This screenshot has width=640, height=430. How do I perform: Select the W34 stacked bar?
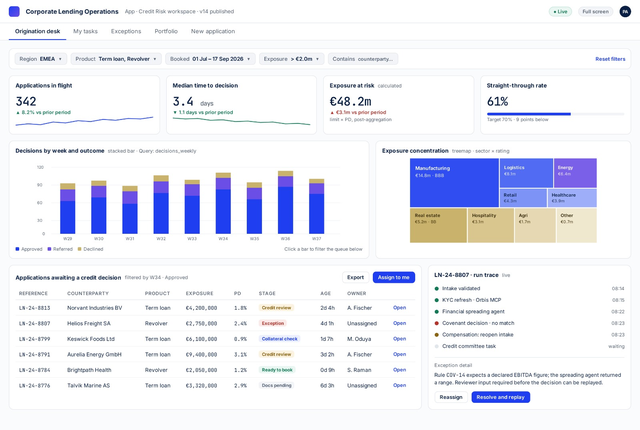pyautogui.click(x=223, y=203)
